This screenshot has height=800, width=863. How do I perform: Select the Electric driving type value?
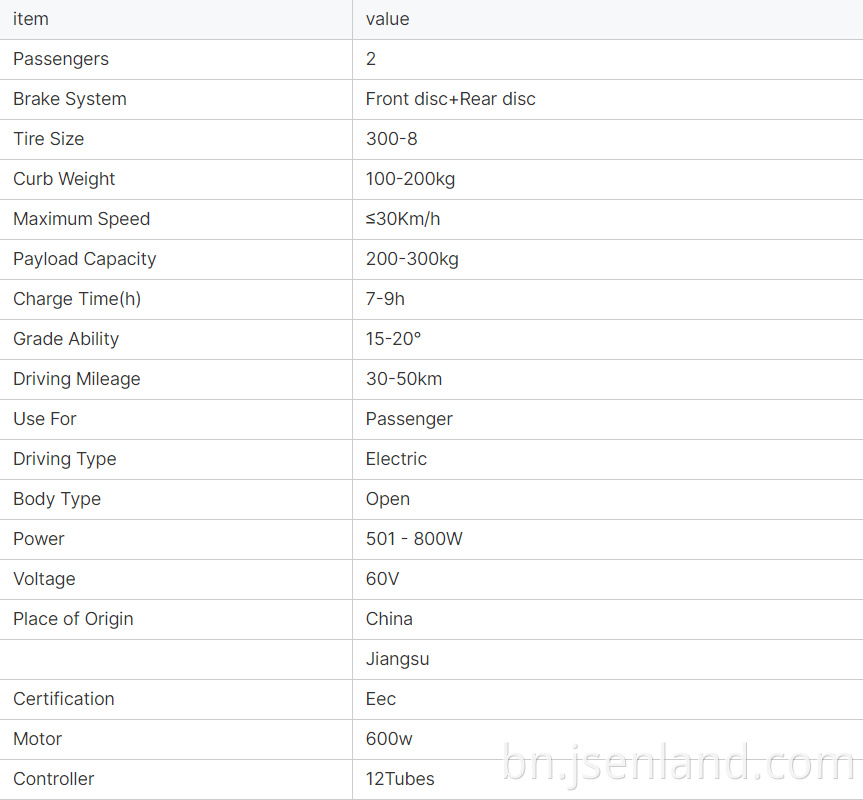point(396,459)
